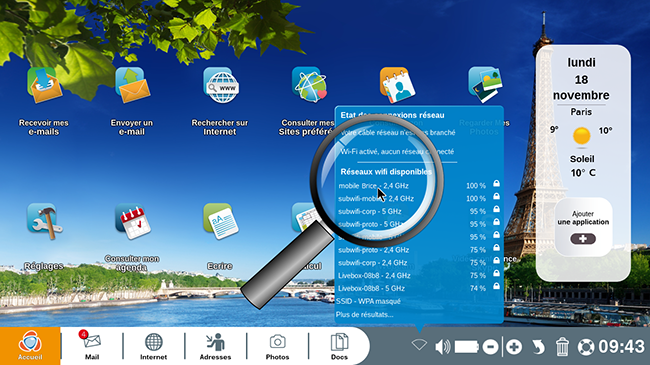Click the red mail notification badge
The width and height of the screenshot is (650, 365).
pyautogui.click(x=83, y=334)
